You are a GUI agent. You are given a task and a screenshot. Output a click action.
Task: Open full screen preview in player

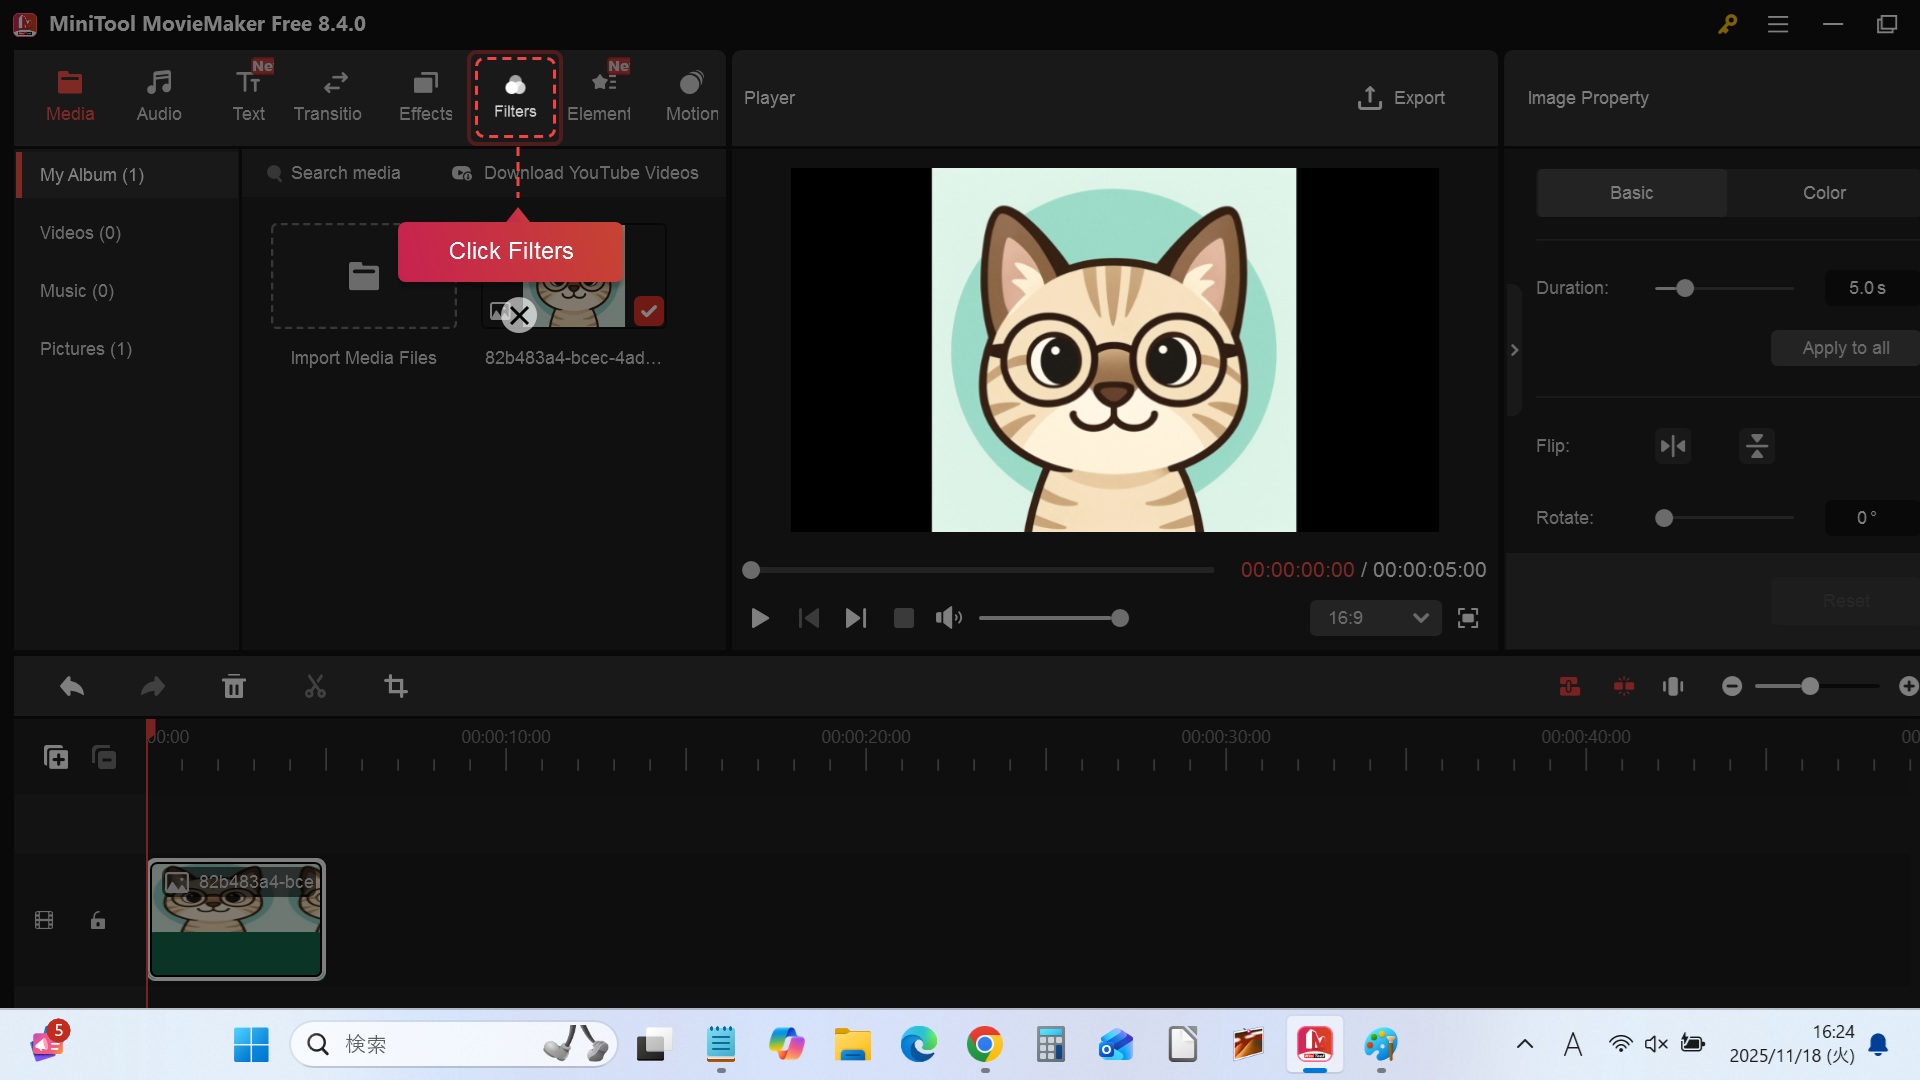click(1468, 618)
